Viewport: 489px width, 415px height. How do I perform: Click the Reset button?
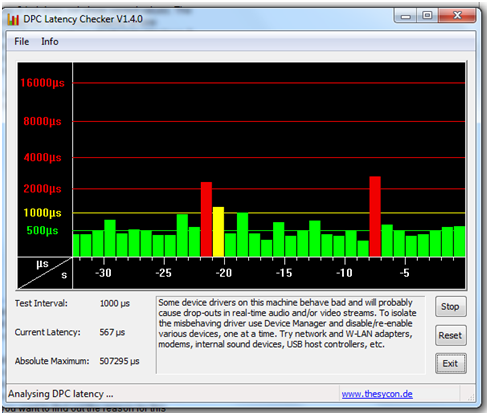pyautogui.click(x=450, y=335)
